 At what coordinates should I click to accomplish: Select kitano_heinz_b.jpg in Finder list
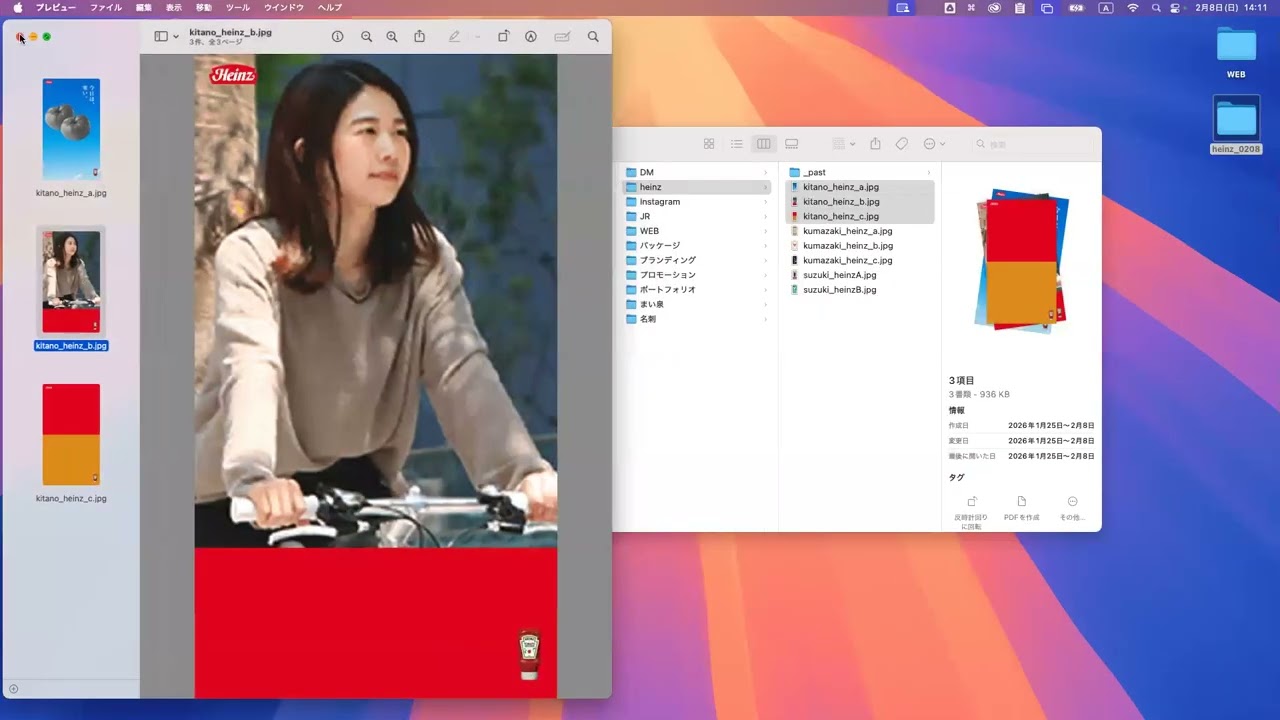[860, 201]
